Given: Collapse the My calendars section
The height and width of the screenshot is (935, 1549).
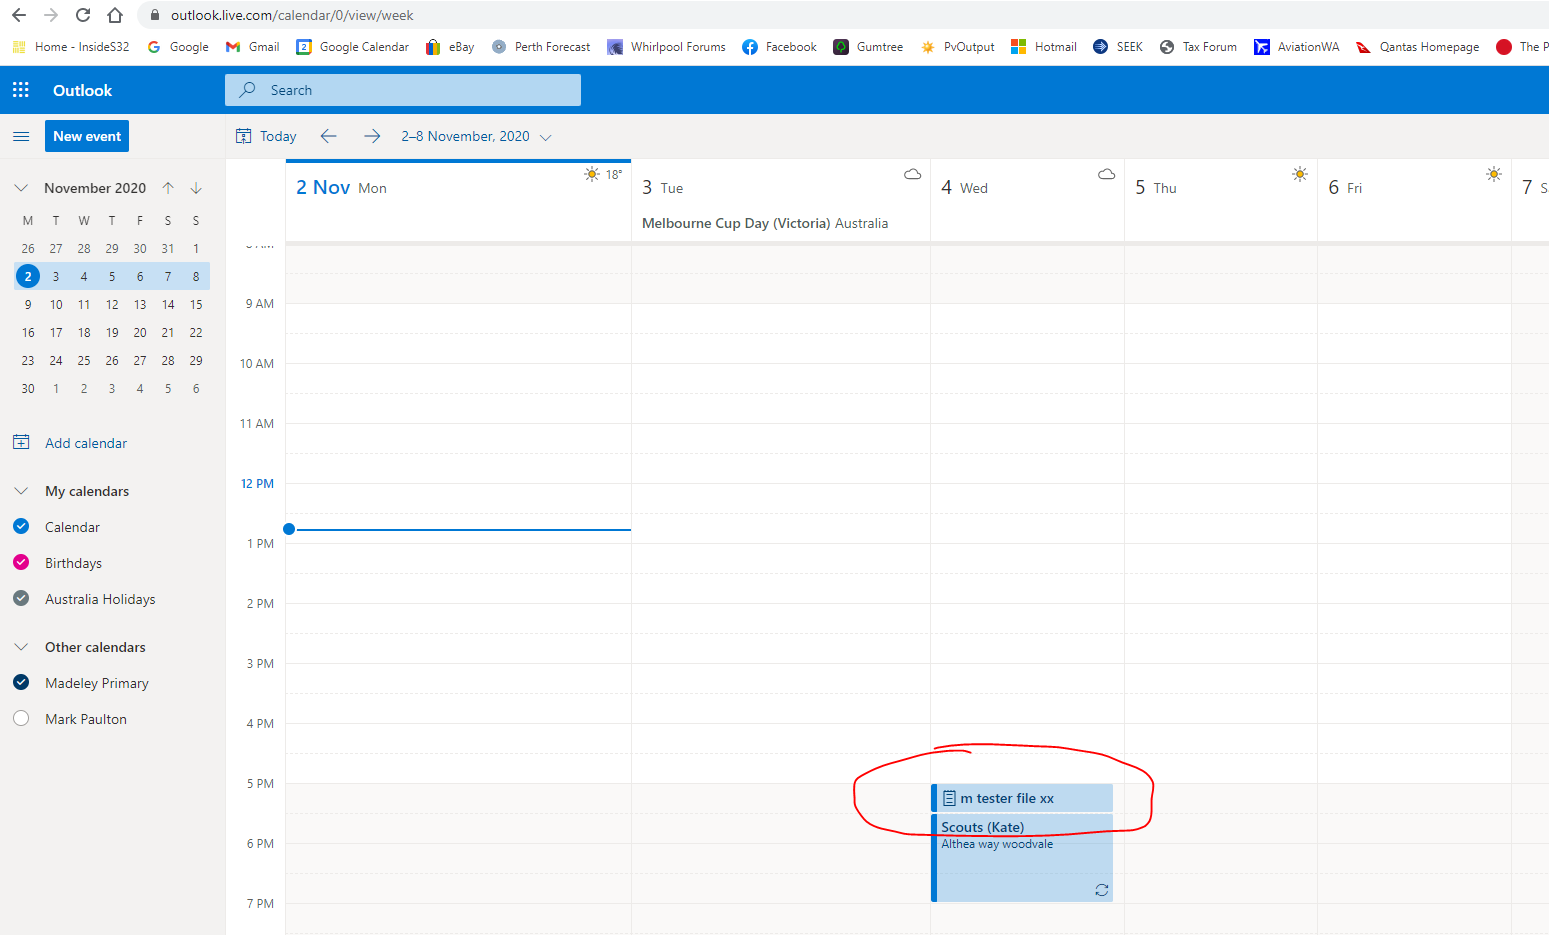Looking at the screenshot, I should point(20,490).
